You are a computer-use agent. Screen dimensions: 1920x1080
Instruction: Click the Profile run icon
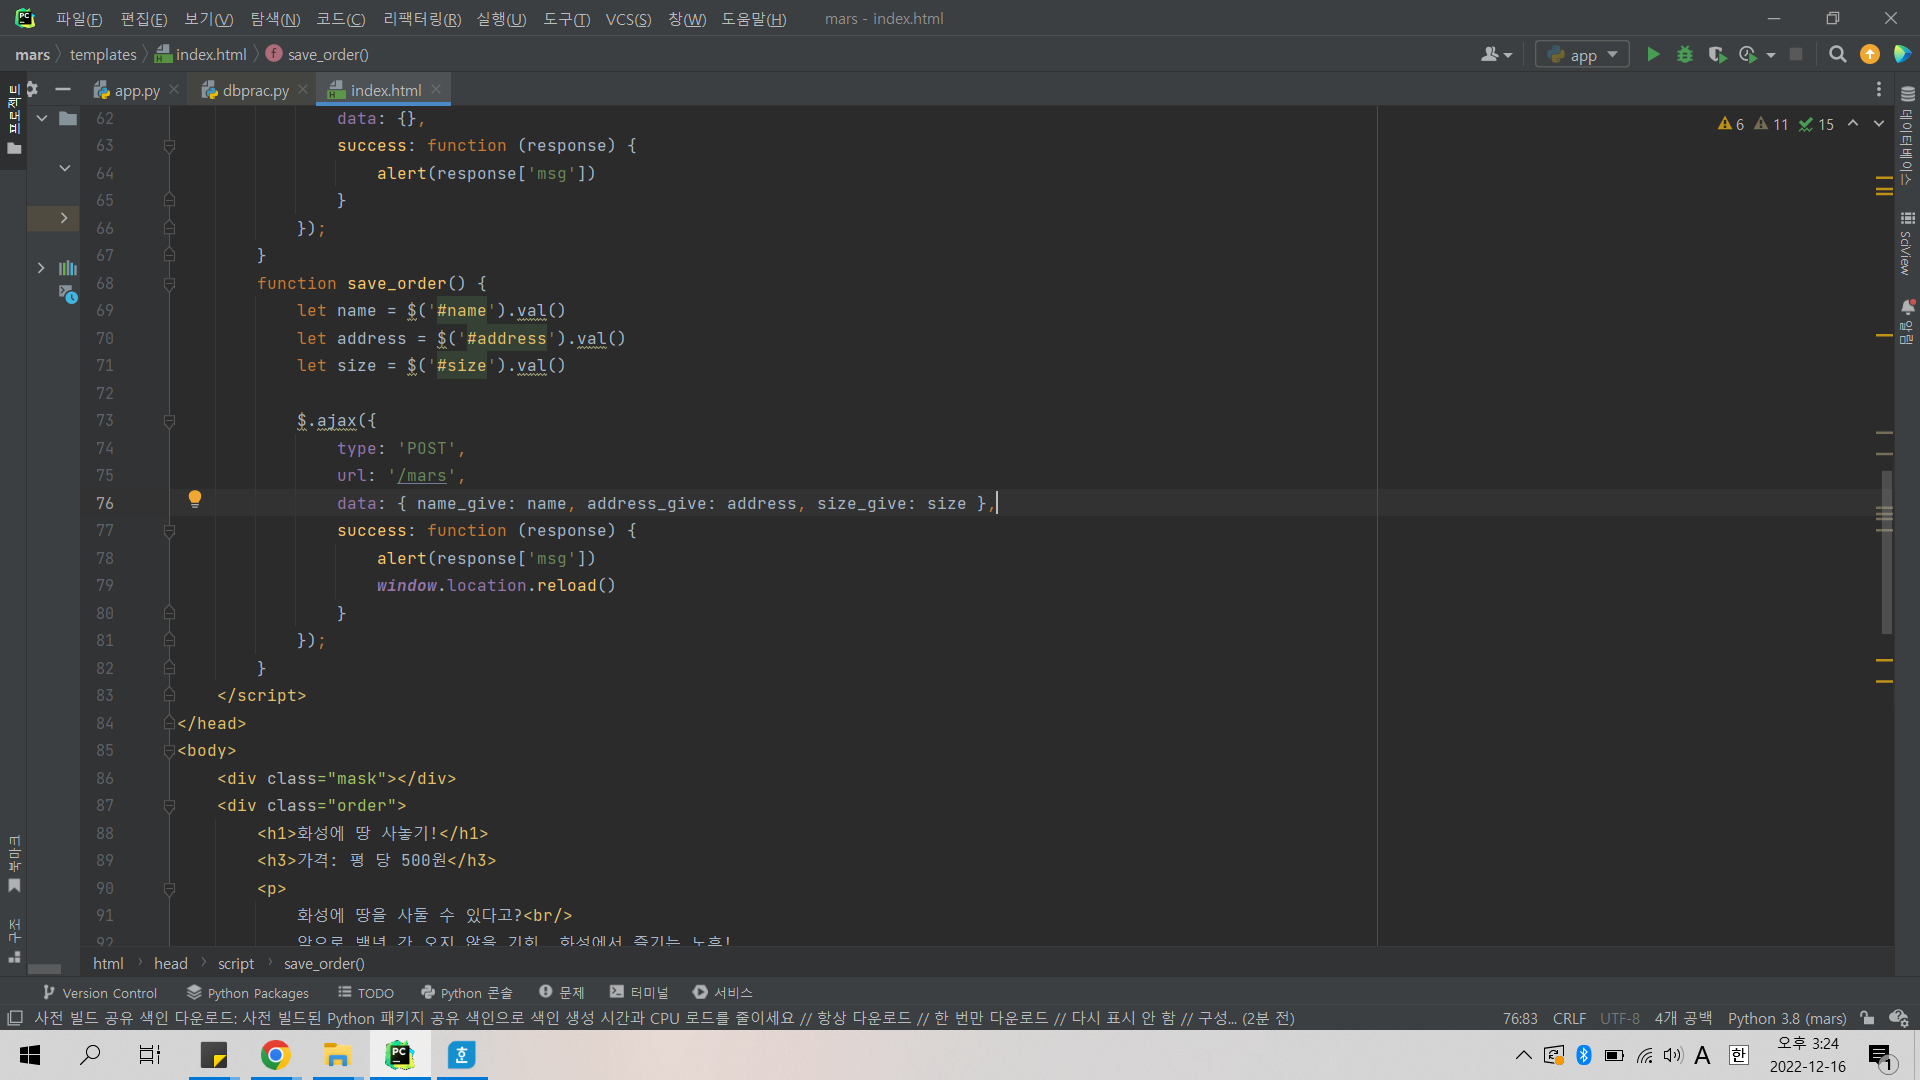pos(1748,55)
